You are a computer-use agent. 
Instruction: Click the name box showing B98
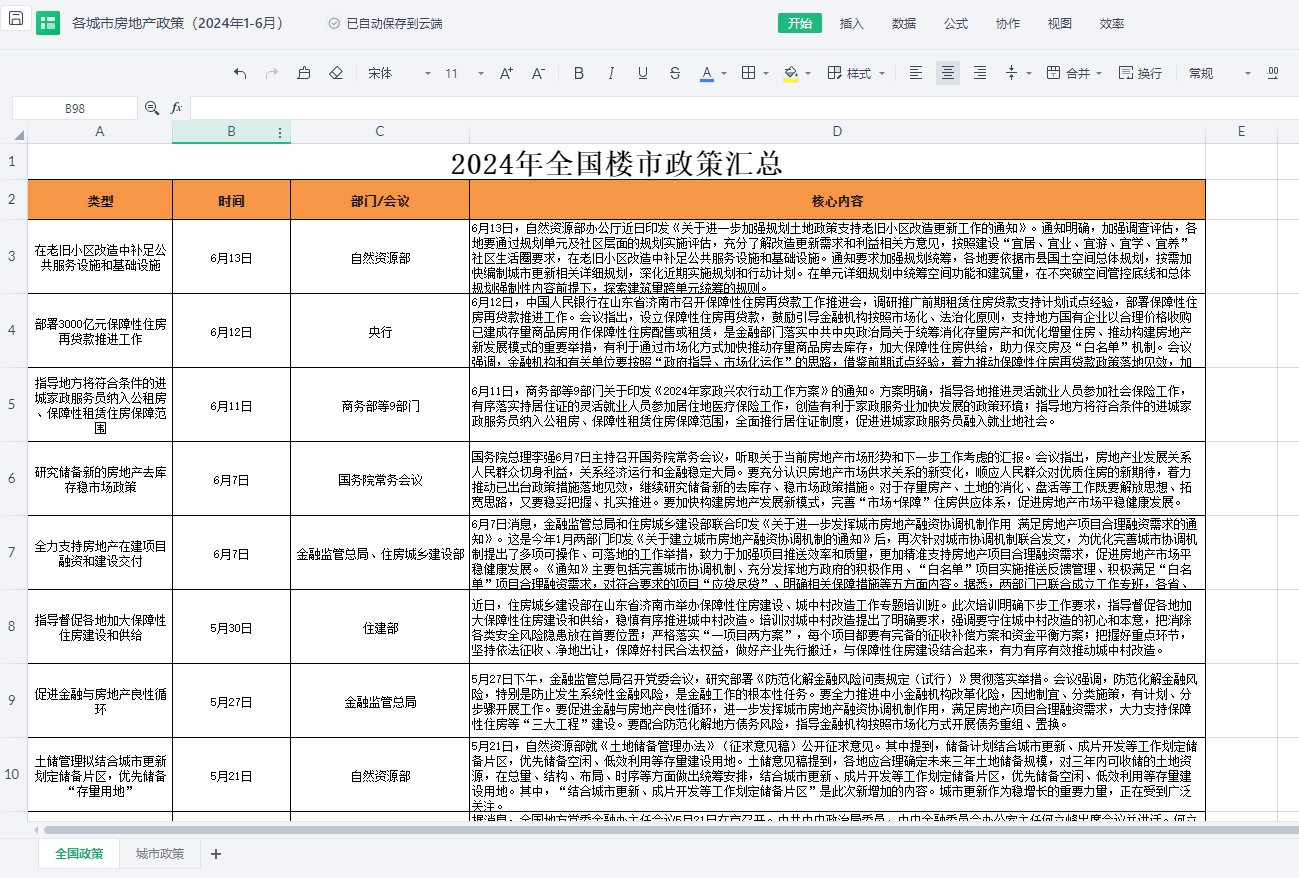(x=75, y=108)
